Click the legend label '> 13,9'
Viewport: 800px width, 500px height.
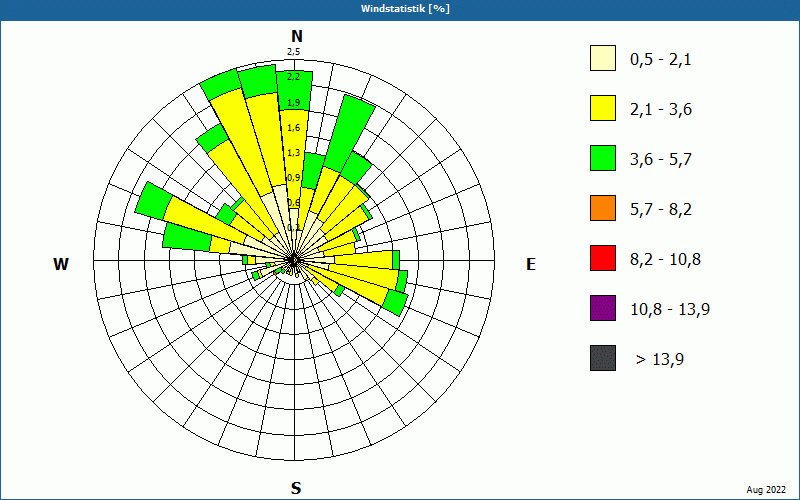(660, 360)
